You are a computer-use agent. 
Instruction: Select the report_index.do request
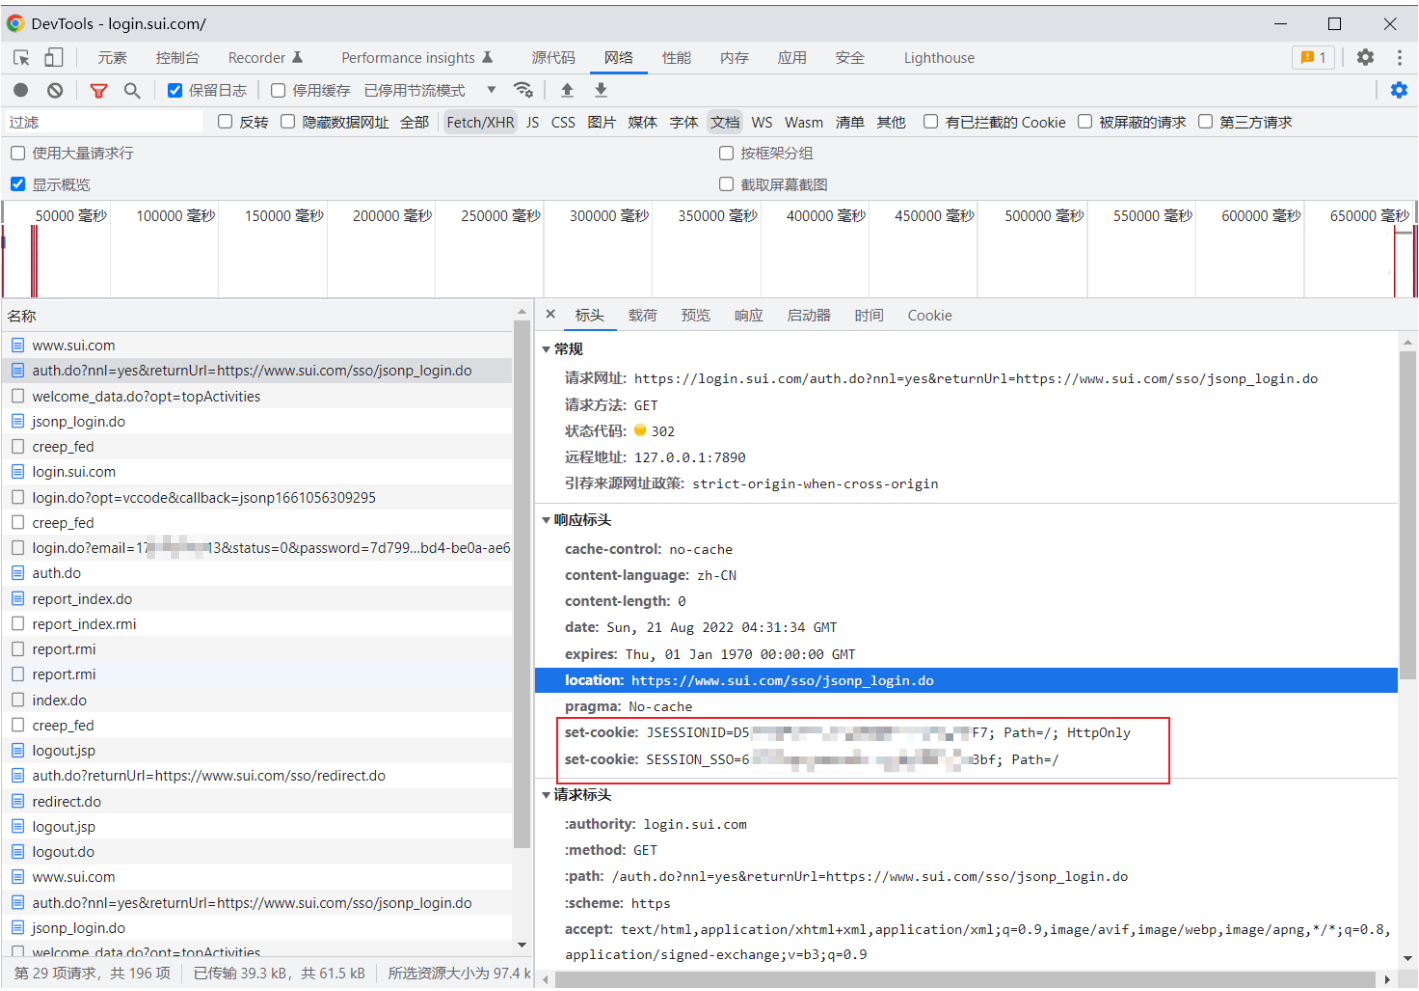click(x=82, y=599)
